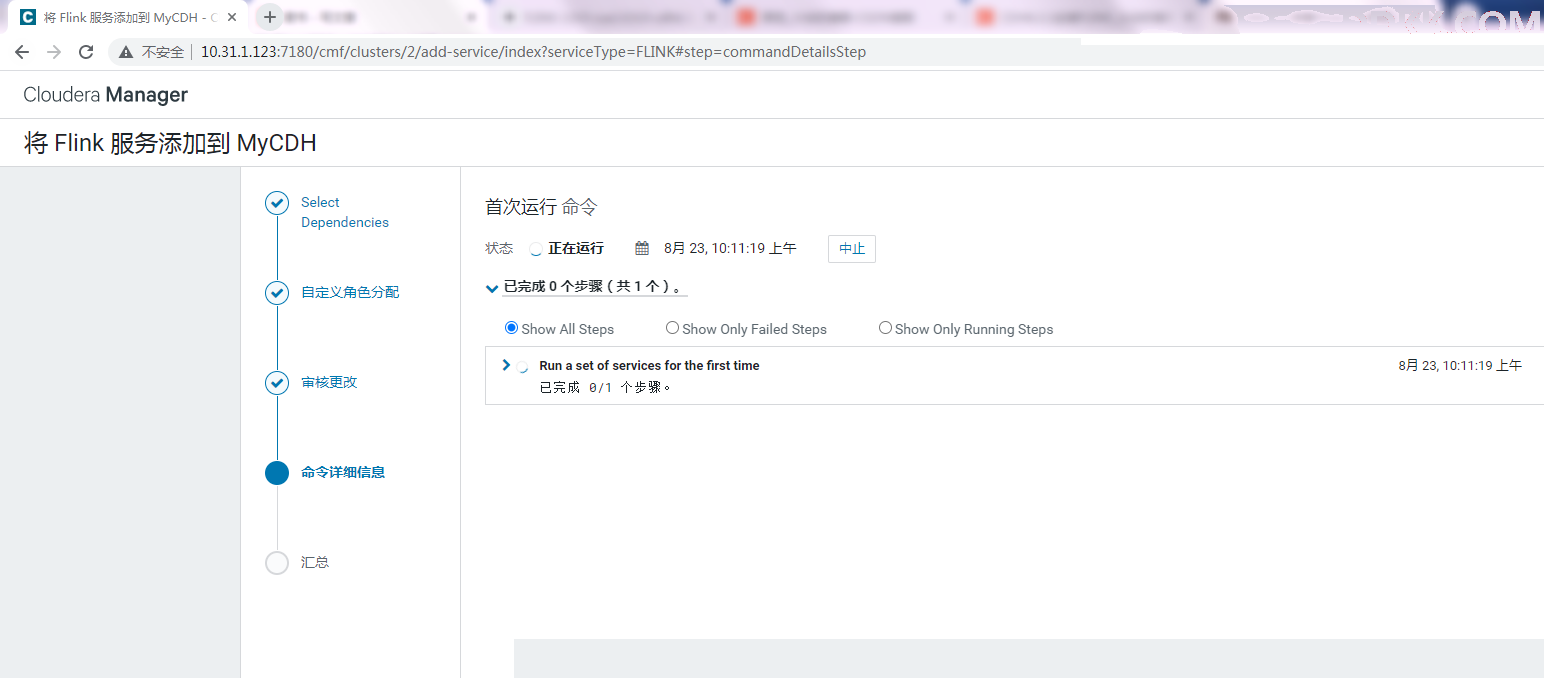
Task: Click the 汇总 step label
Action: 315,563
